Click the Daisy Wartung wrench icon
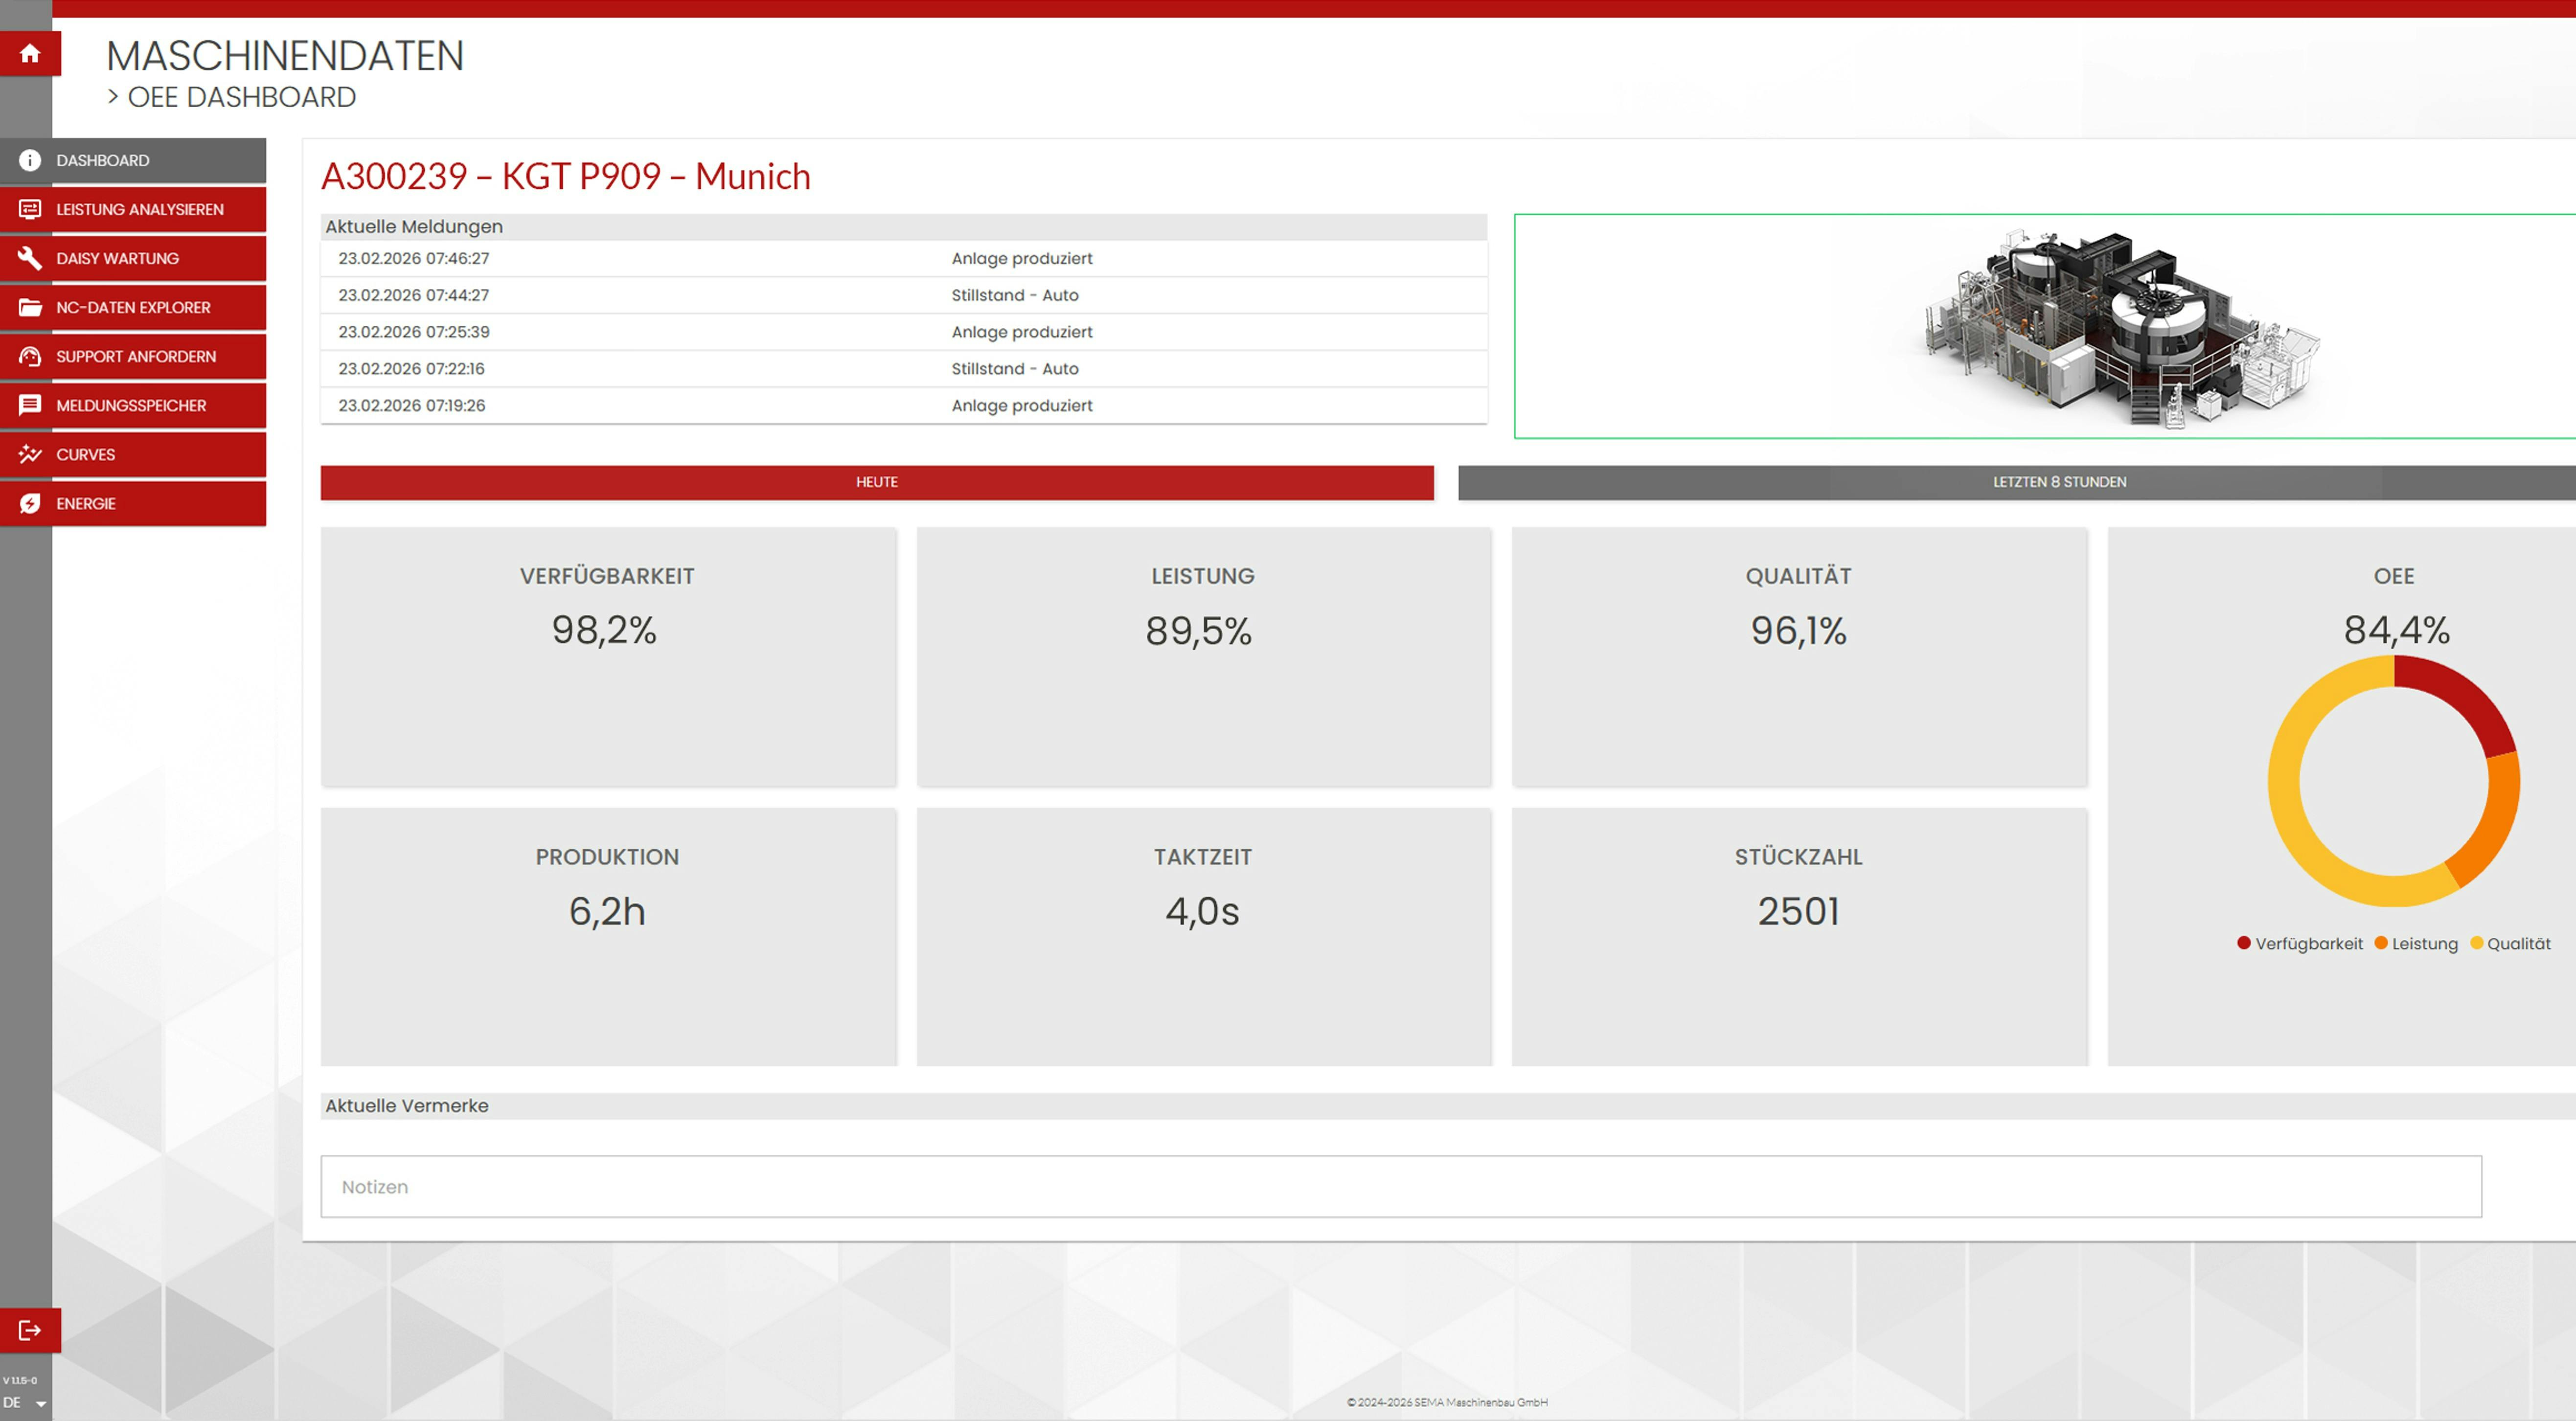The image size is (2576, 1421). (x=30, y=258)
